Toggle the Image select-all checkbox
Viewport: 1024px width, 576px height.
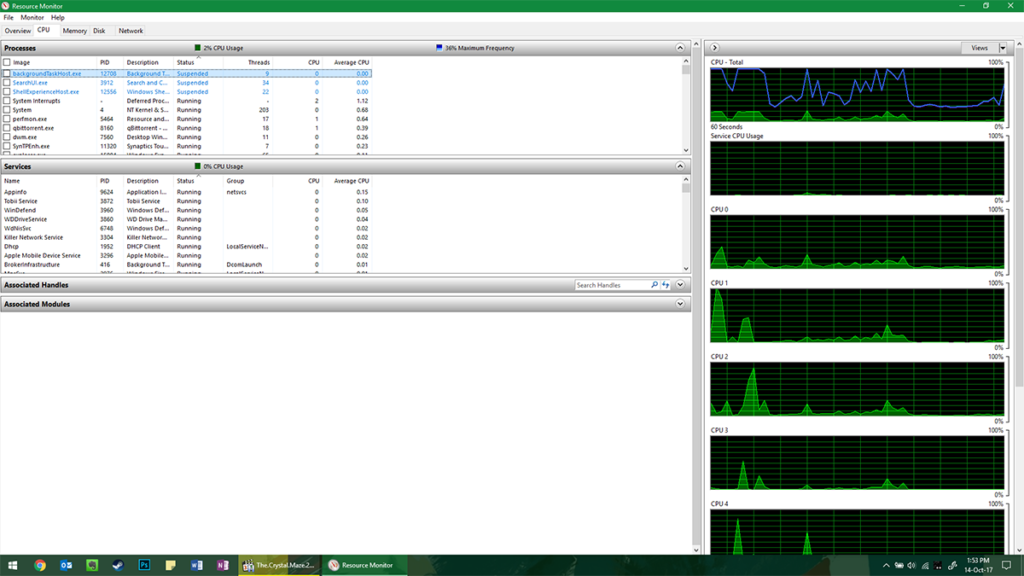(7, 62)
